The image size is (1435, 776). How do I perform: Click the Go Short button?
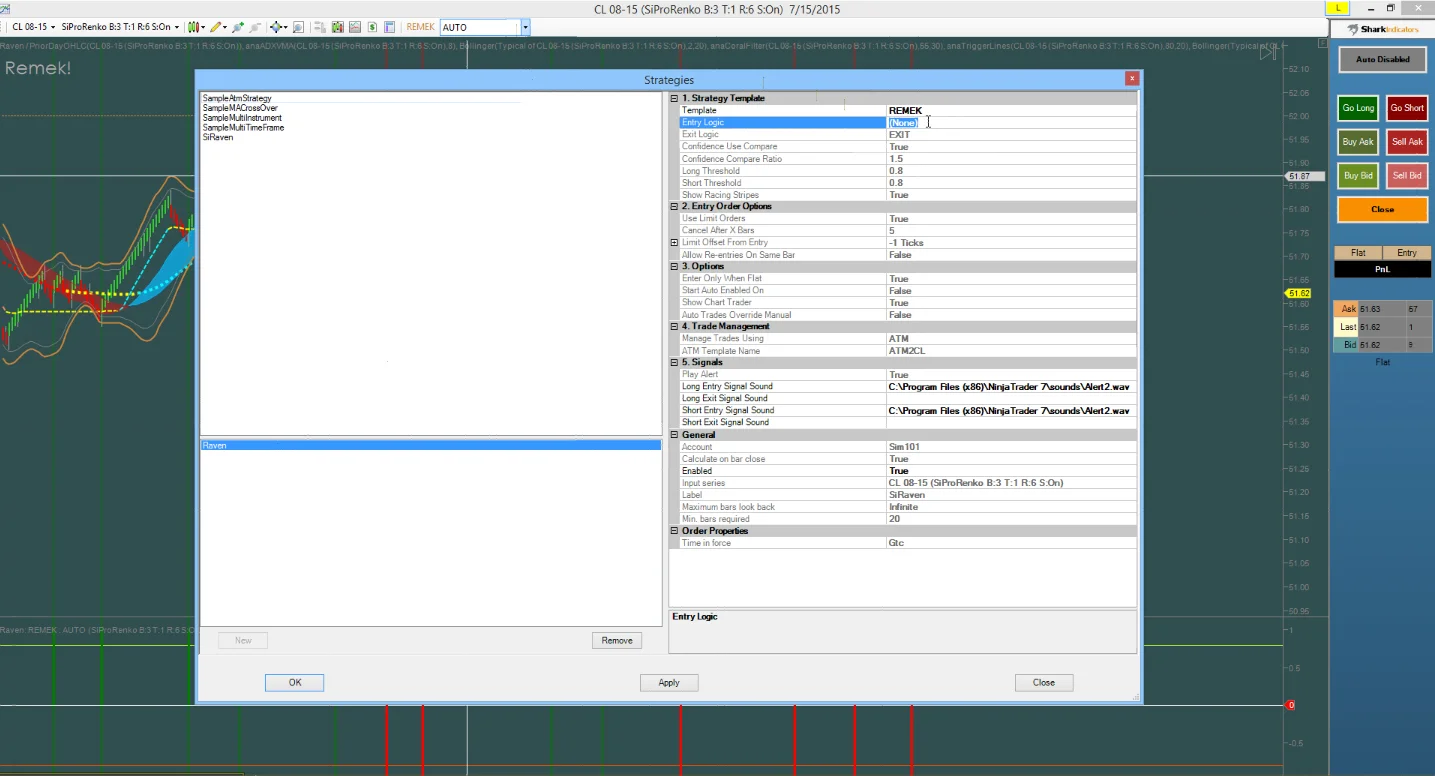pyautogui.click(x=1407, y=108)
